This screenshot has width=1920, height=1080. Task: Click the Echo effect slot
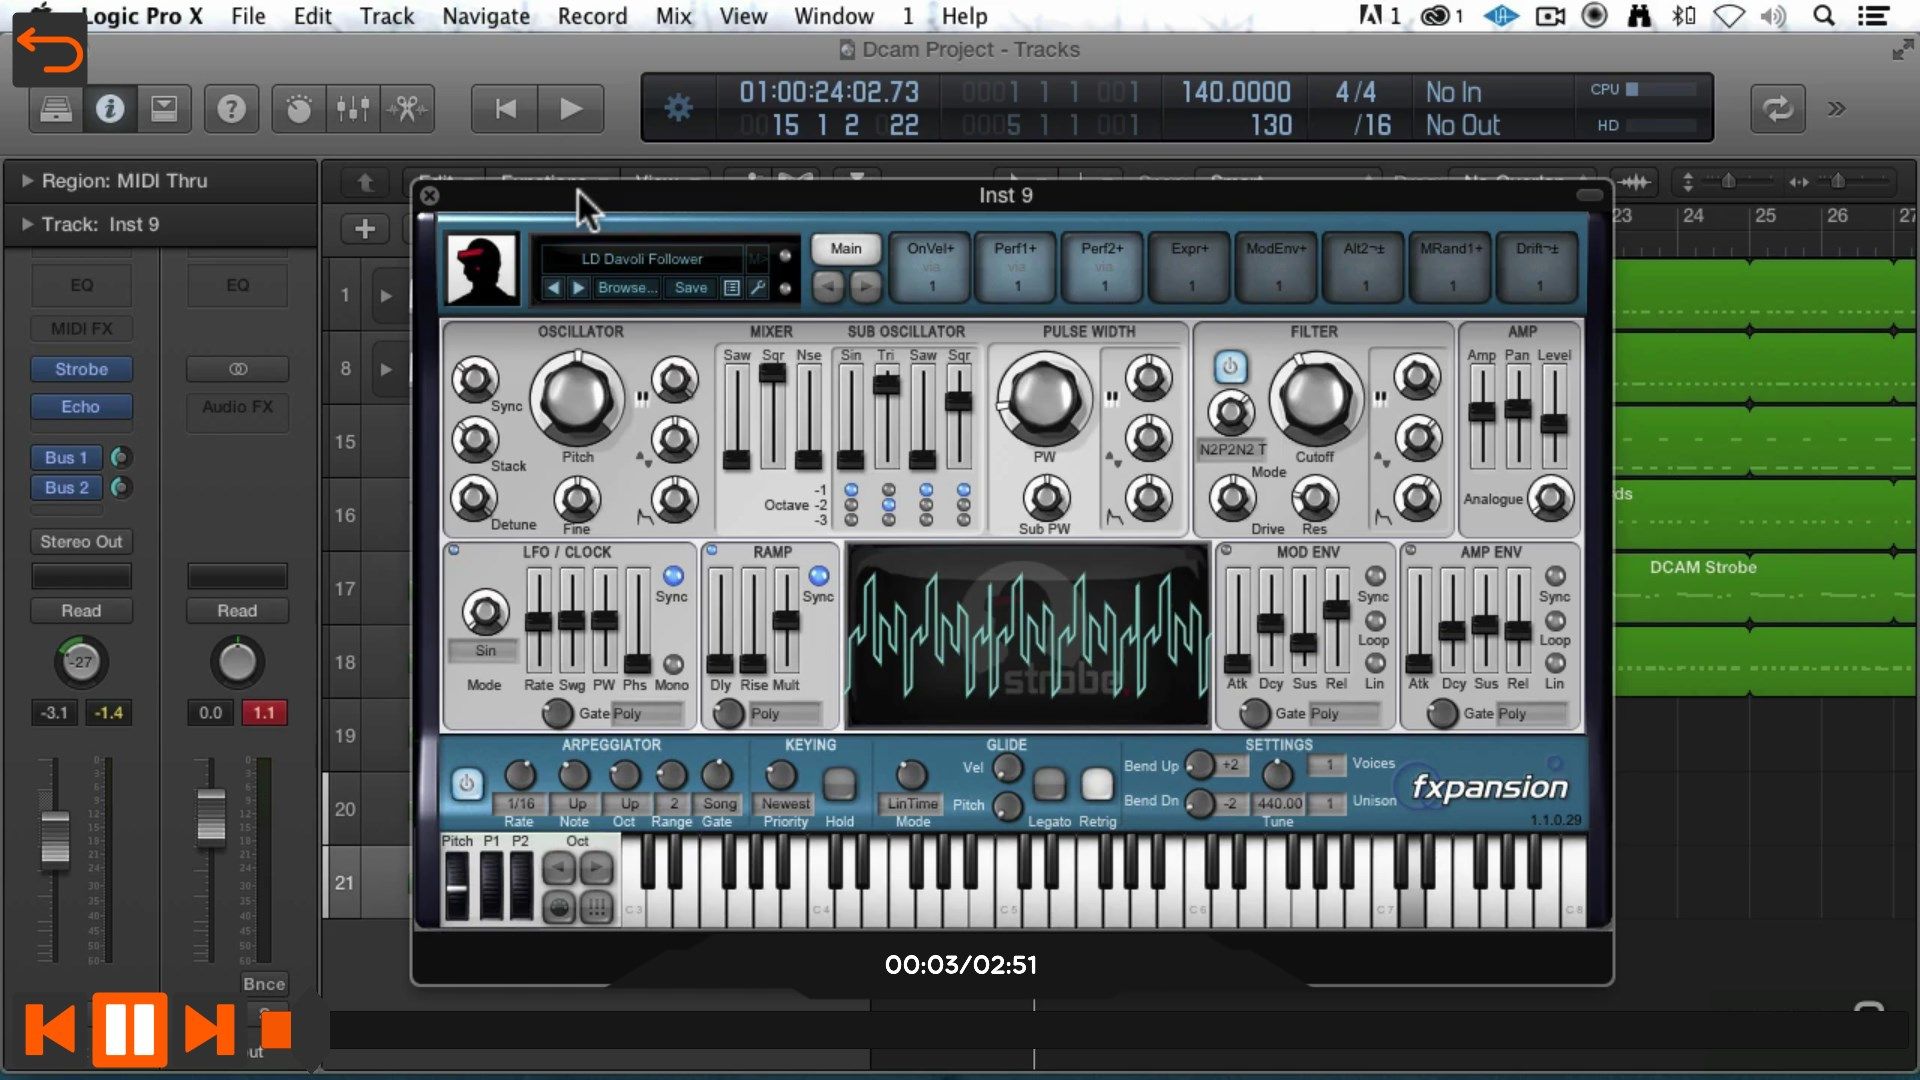(81, 407)
